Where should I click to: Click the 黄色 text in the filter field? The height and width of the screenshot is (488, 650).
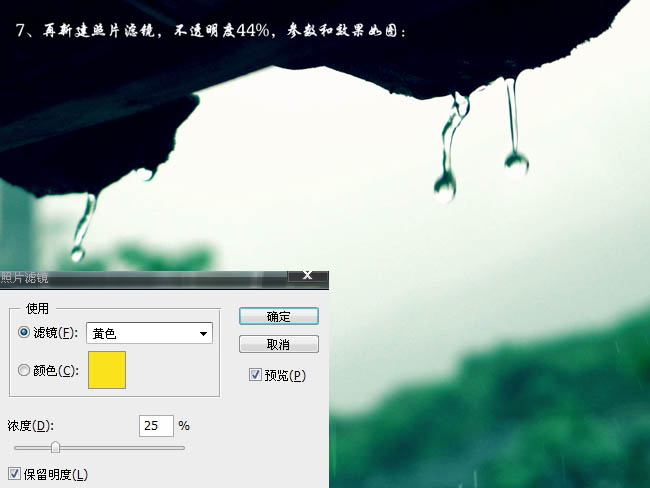tap(105, 334)
